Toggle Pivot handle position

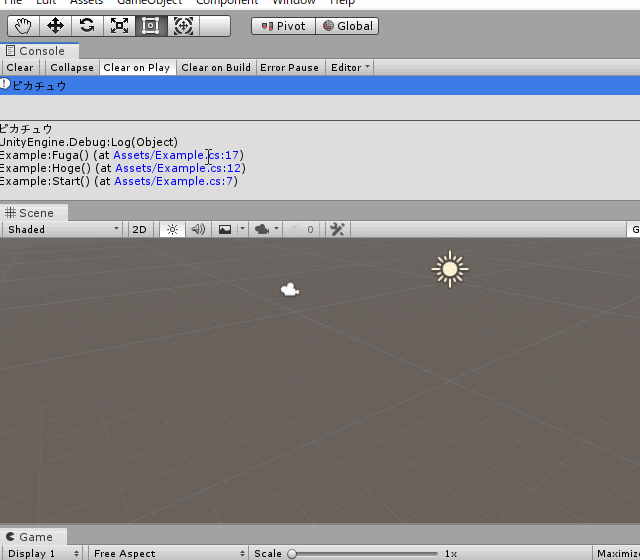(283, 26)
